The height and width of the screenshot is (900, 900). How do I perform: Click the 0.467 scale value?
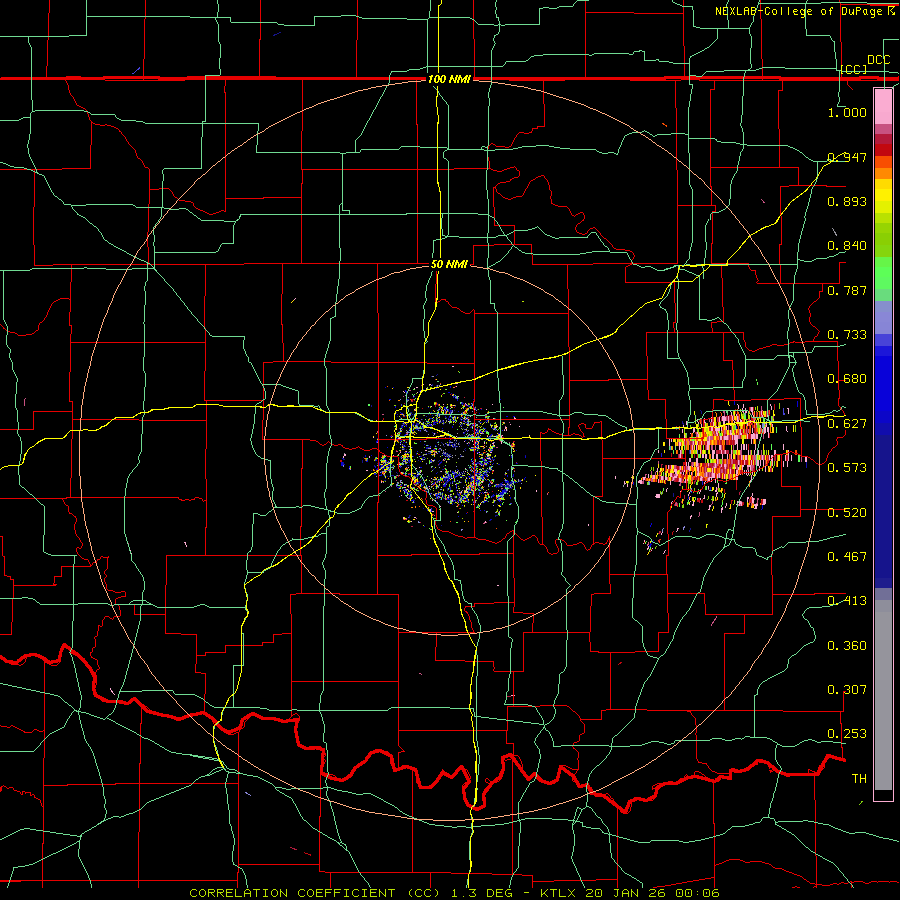847,557
